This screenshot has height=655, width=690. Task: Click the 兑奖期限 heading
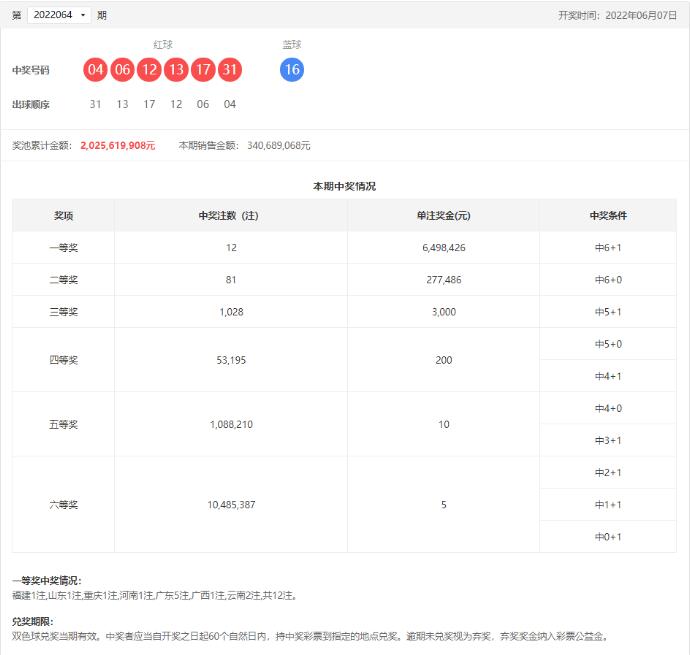[x=33, y=622]
